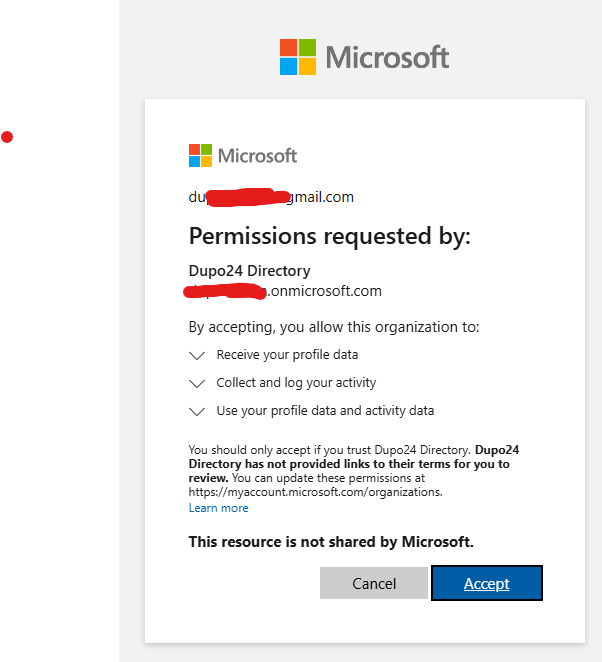Select the 'Receive your profile data' text

(287, 355)
